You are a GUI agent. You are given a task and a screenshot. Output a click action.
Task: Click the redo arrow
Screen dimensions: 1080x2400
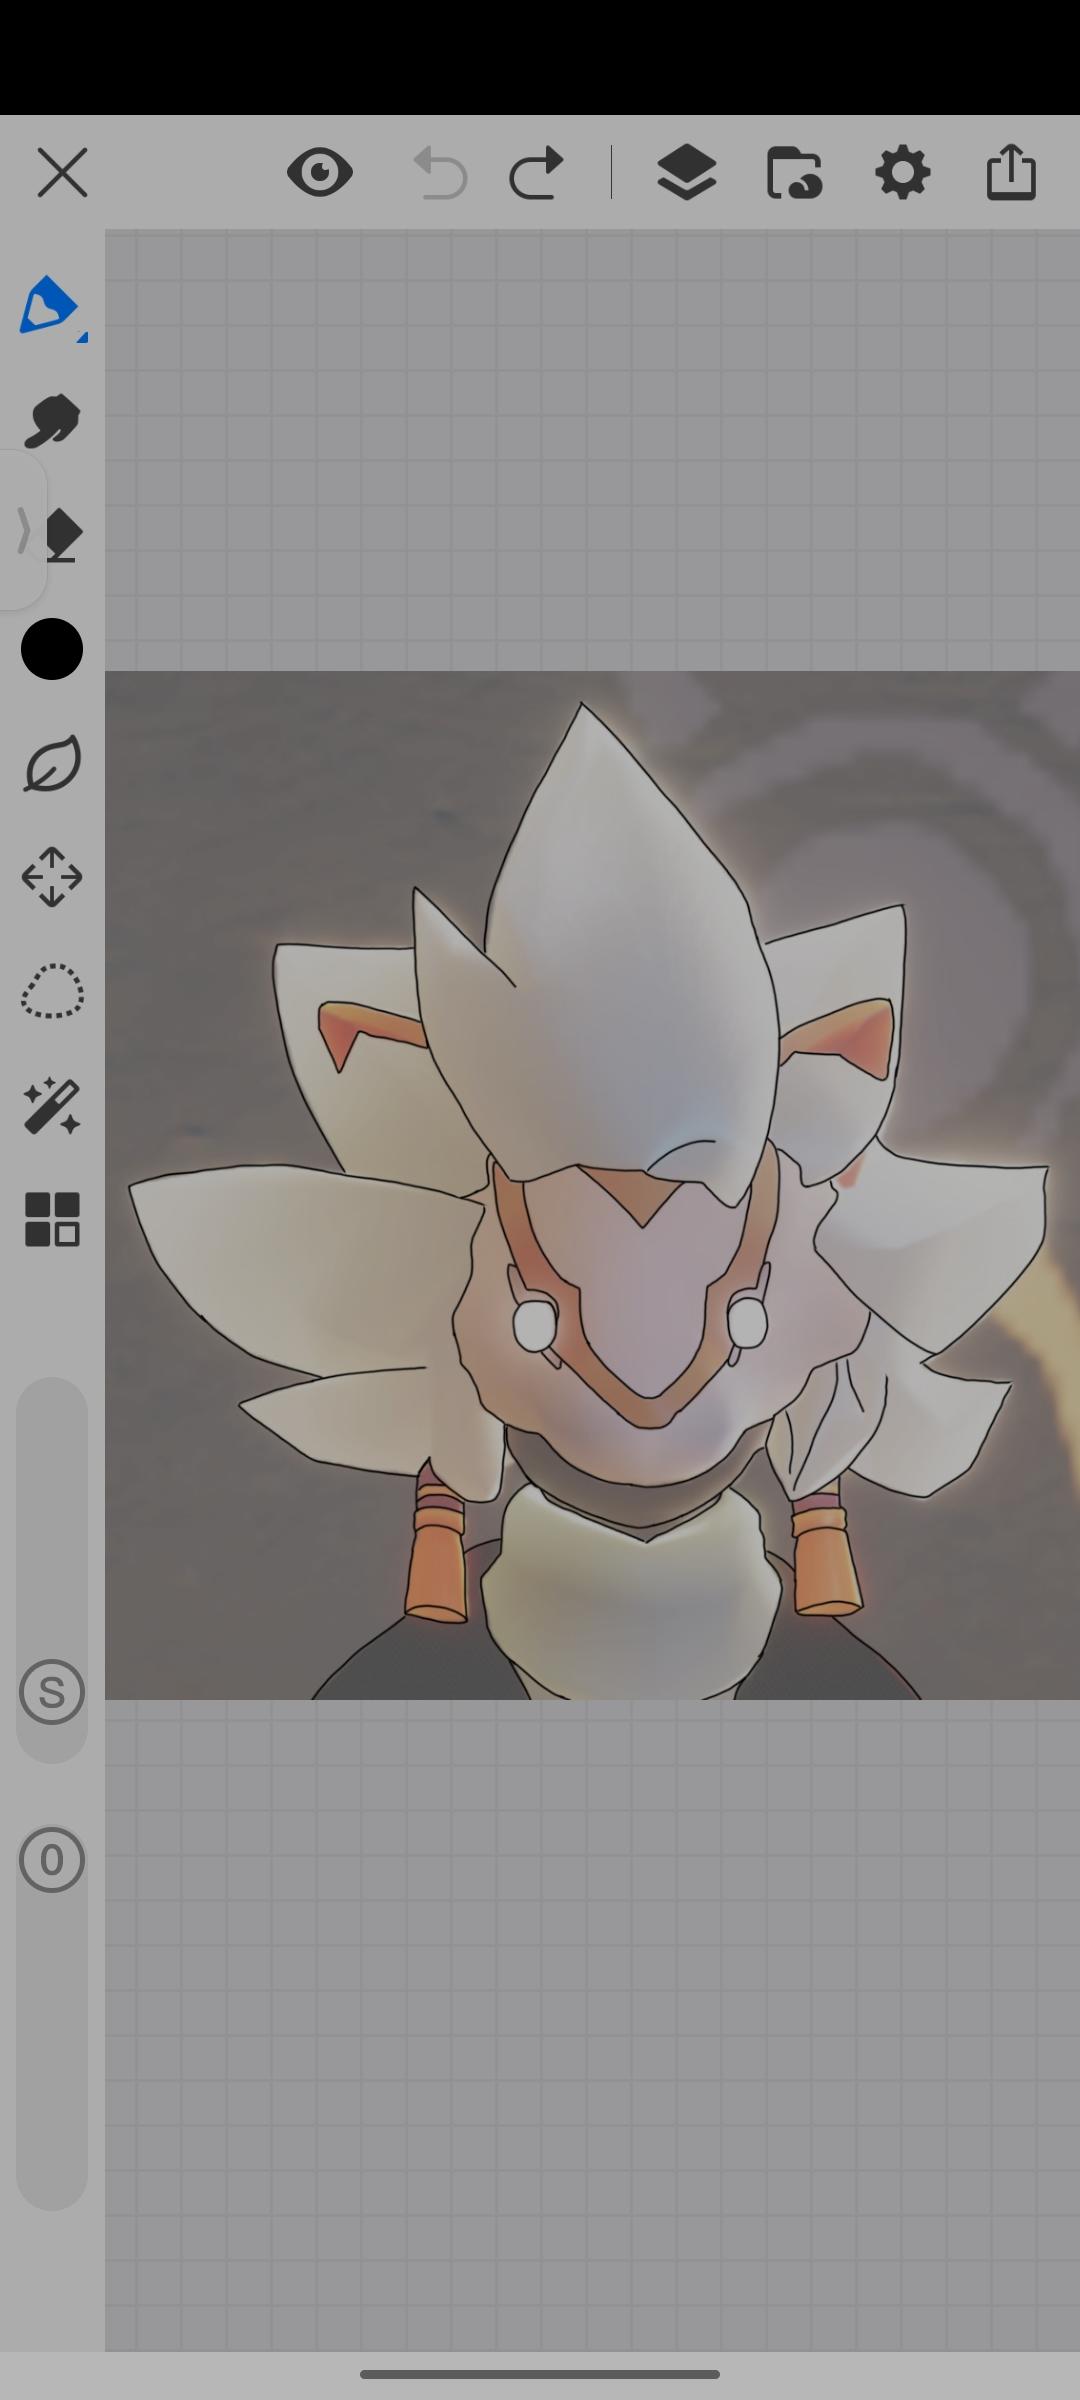point(536,173)
